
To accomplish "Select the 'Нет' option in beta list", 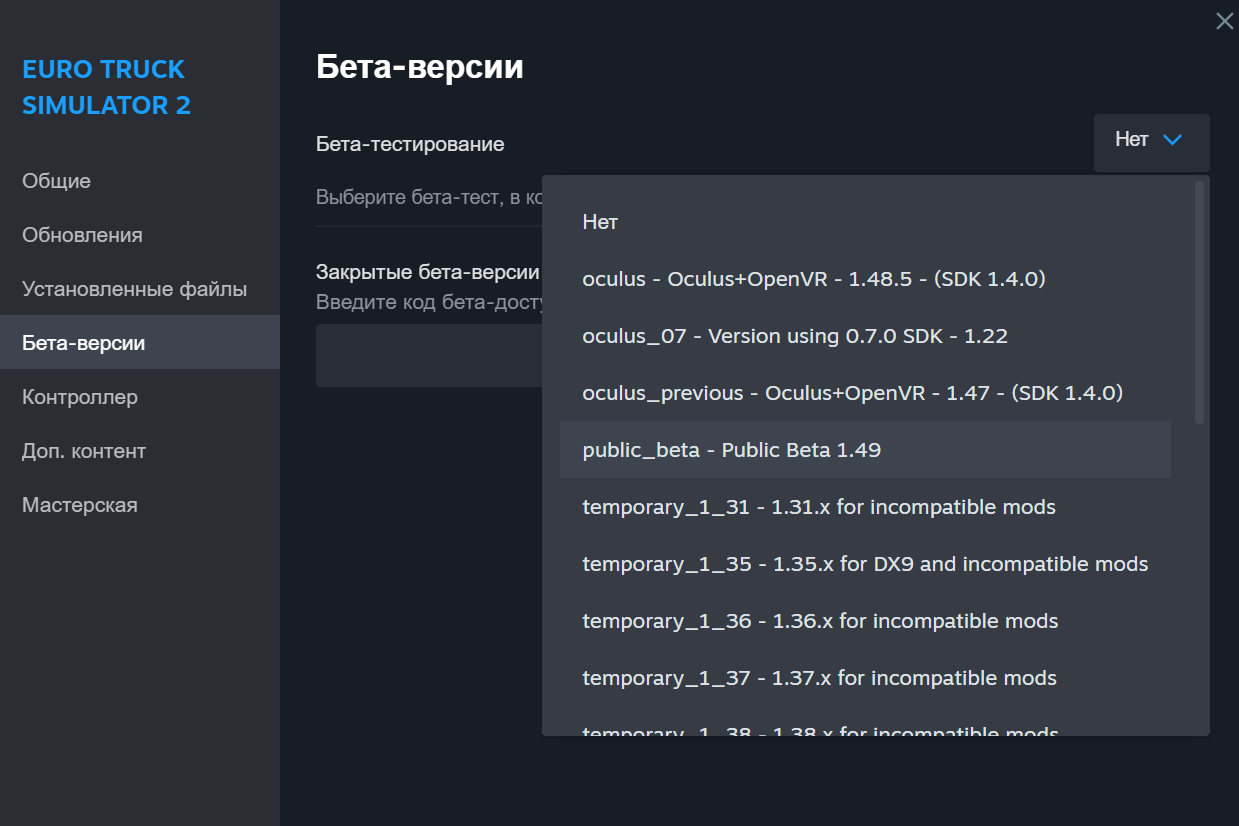I will point(600,222).
